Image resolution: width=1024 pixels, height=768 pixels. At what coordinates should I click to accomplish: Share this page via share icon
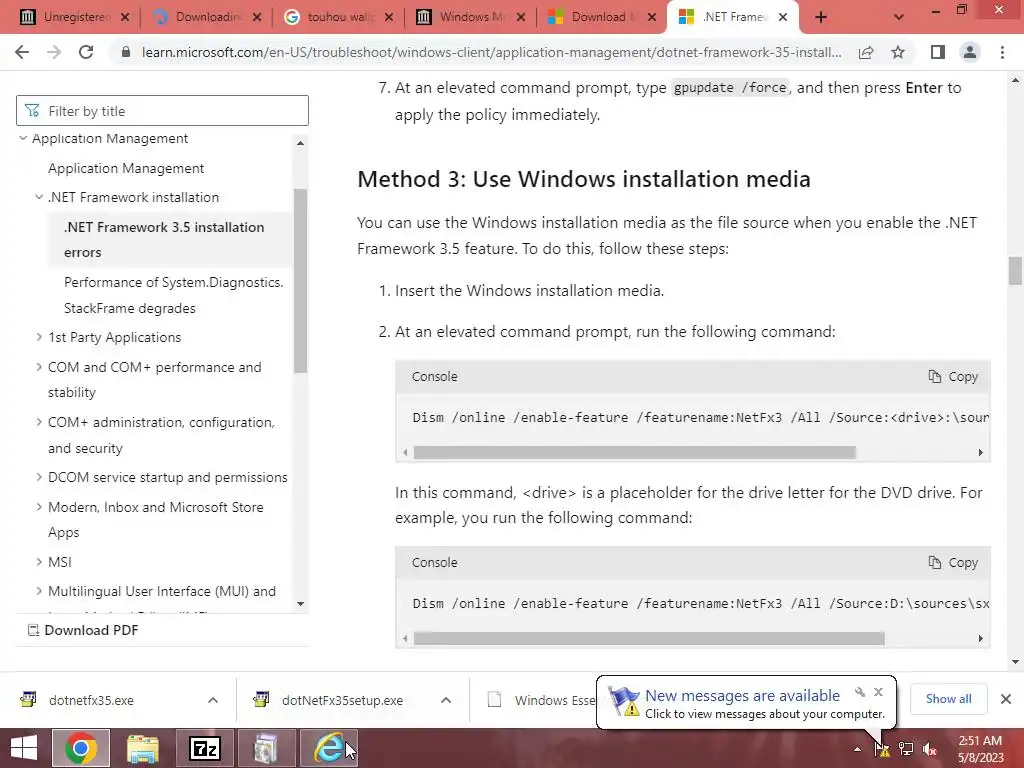coord(866,52)
